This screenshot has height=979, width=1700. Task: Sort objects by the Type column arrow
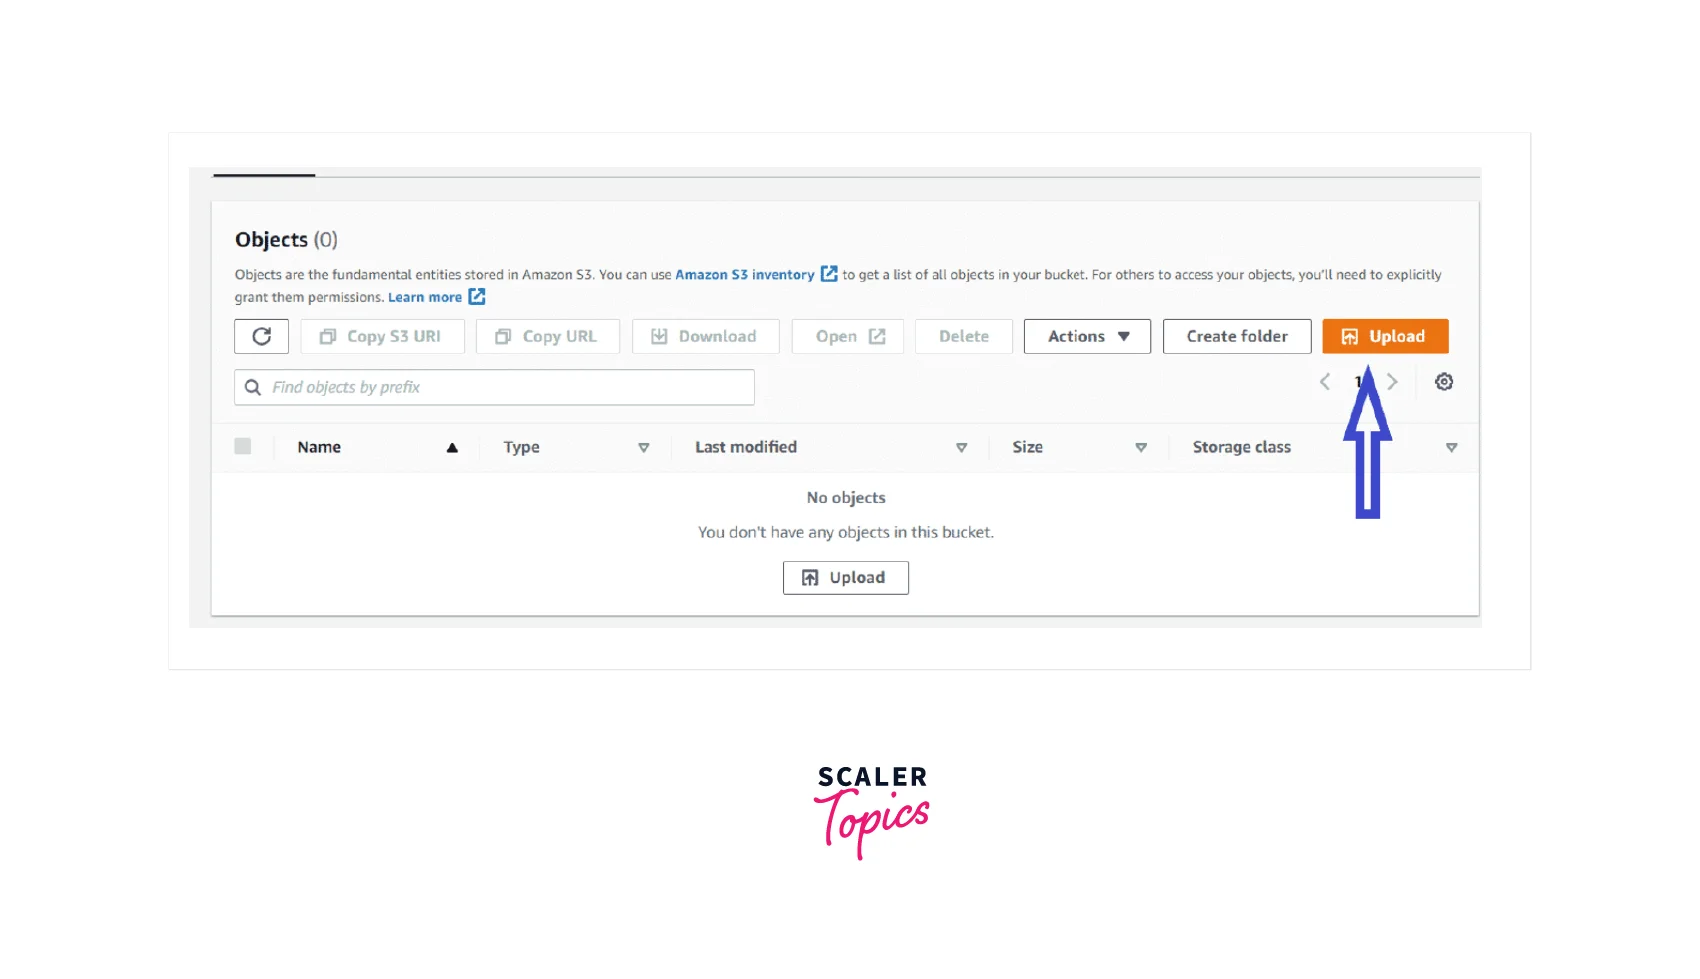coord(643,448)
